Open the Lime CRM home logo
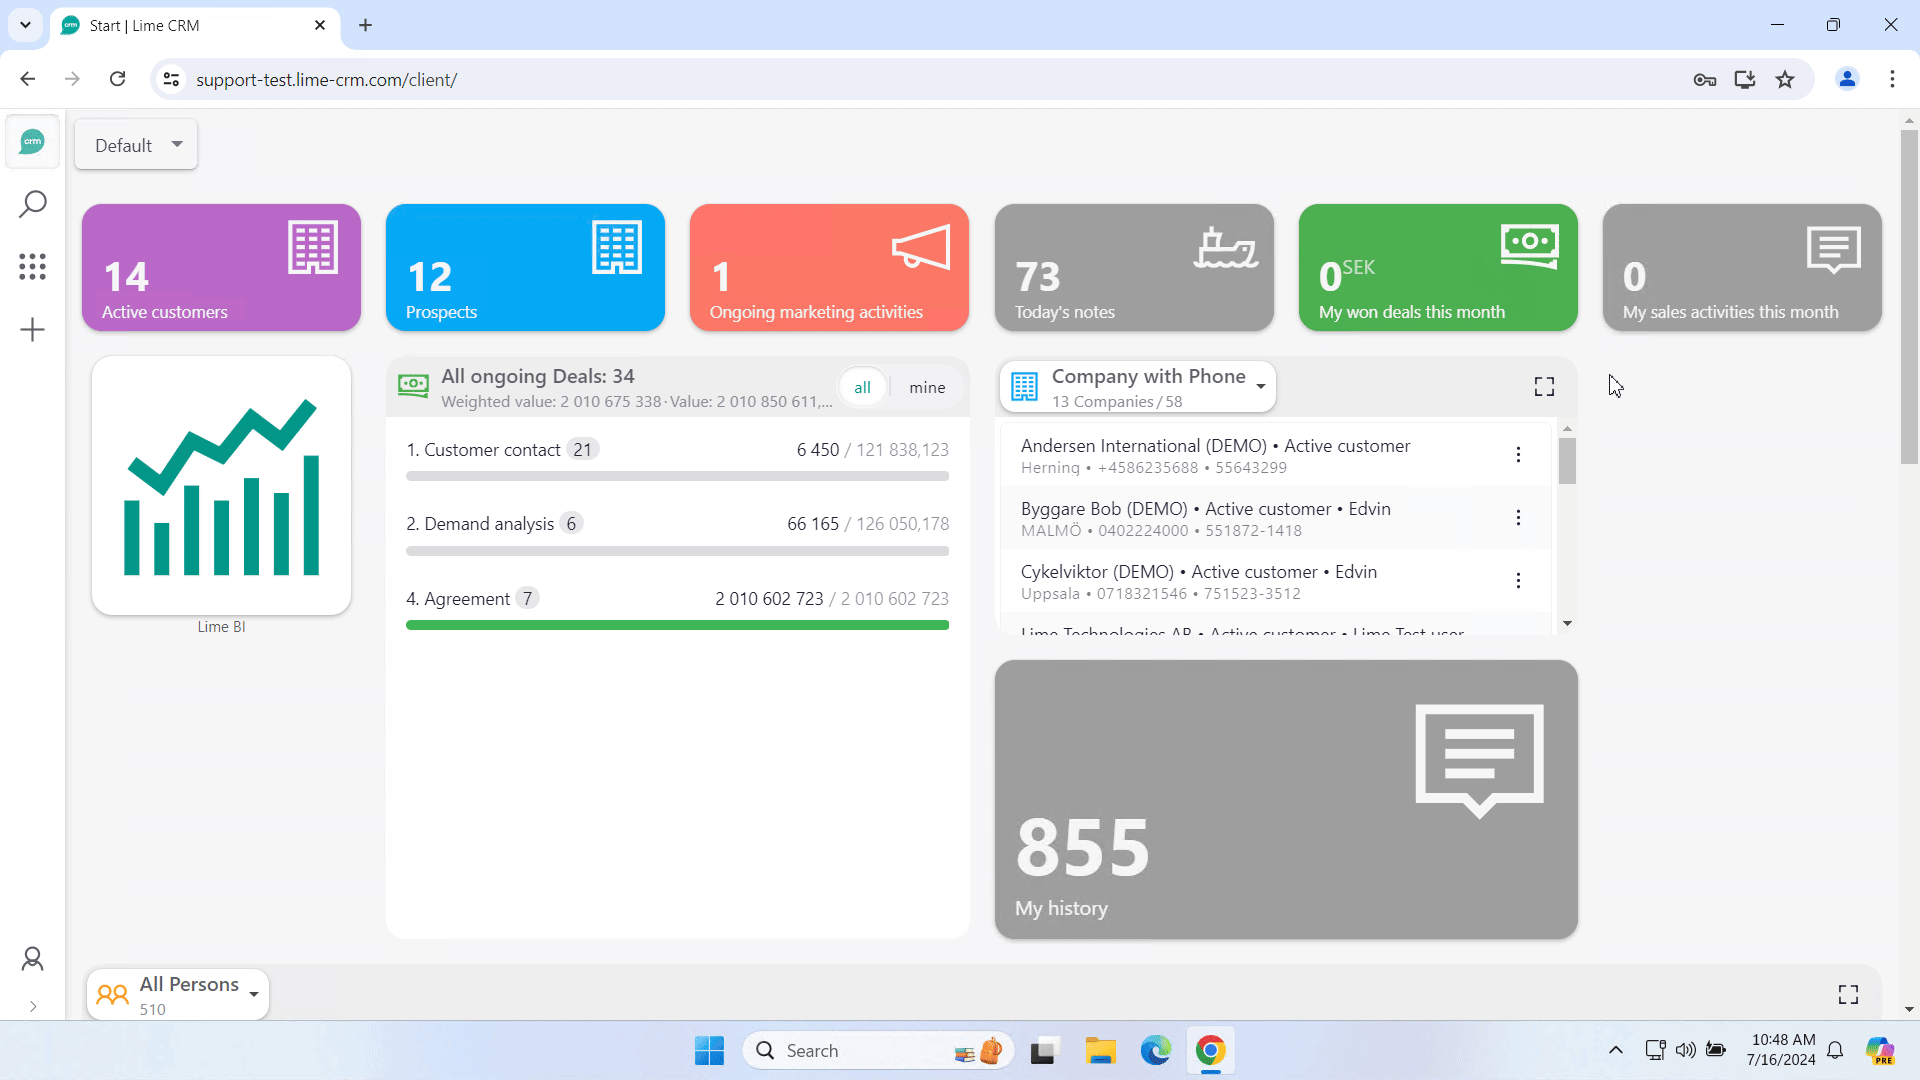Viewport: 1920px width, 1080px height. 33,142
